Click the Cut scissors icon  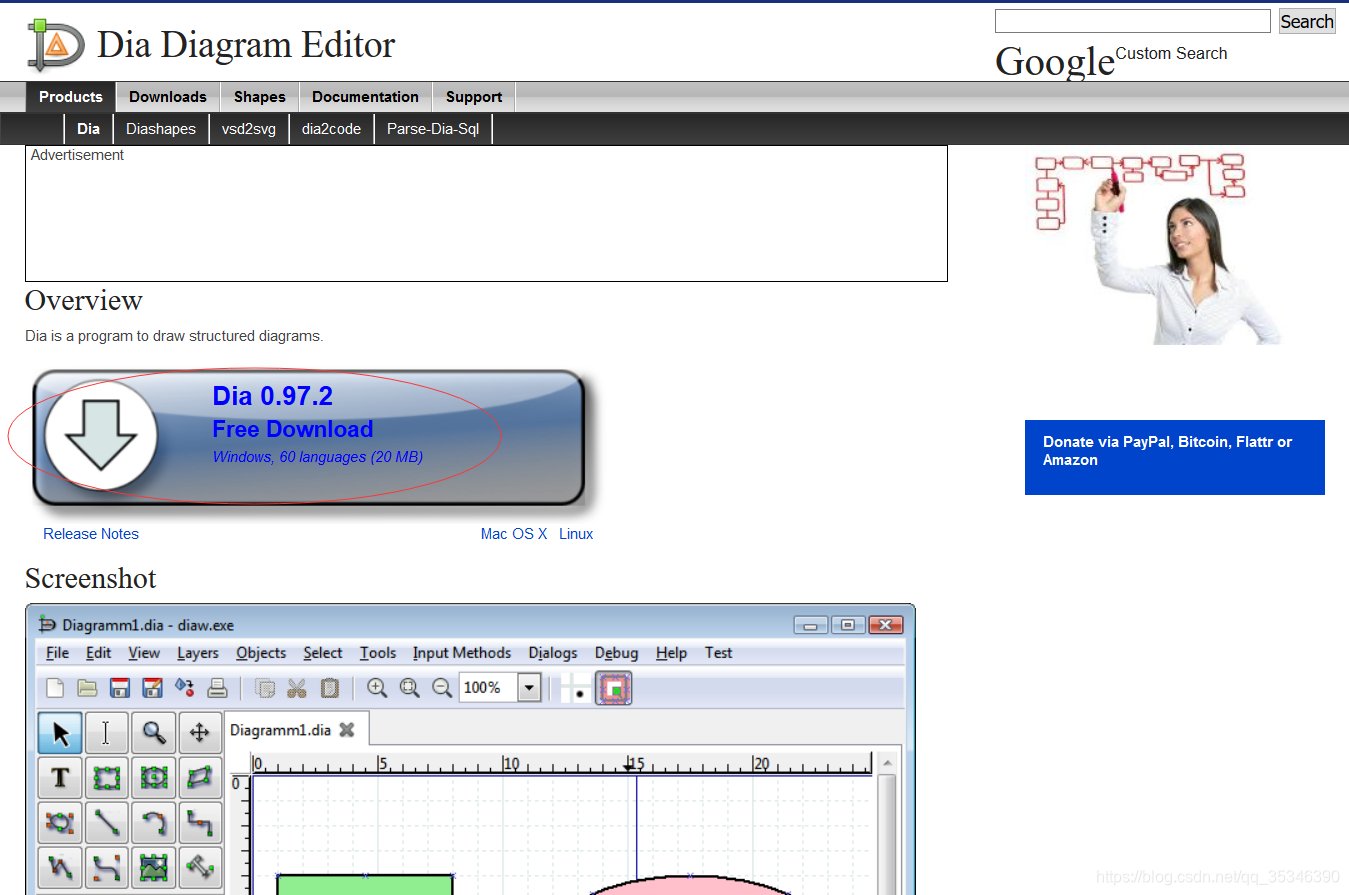click(x=297, y=688)
